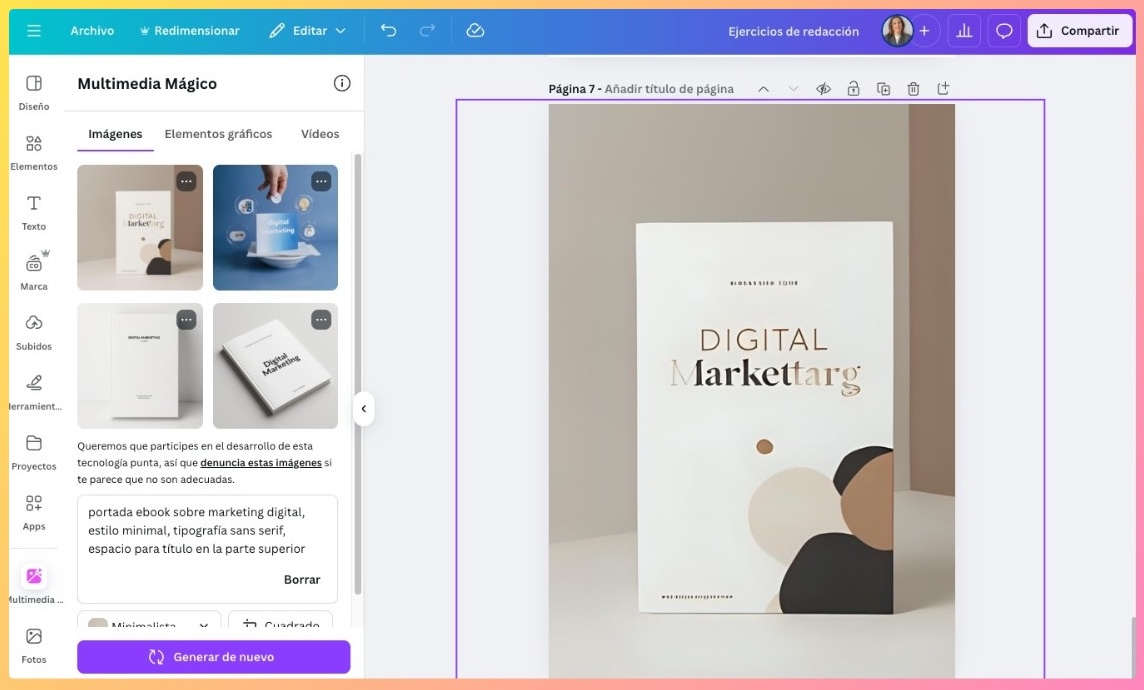This screenshot has height=690, width=1144.
Task: Open the main hamburger menu
Action: 34,31
